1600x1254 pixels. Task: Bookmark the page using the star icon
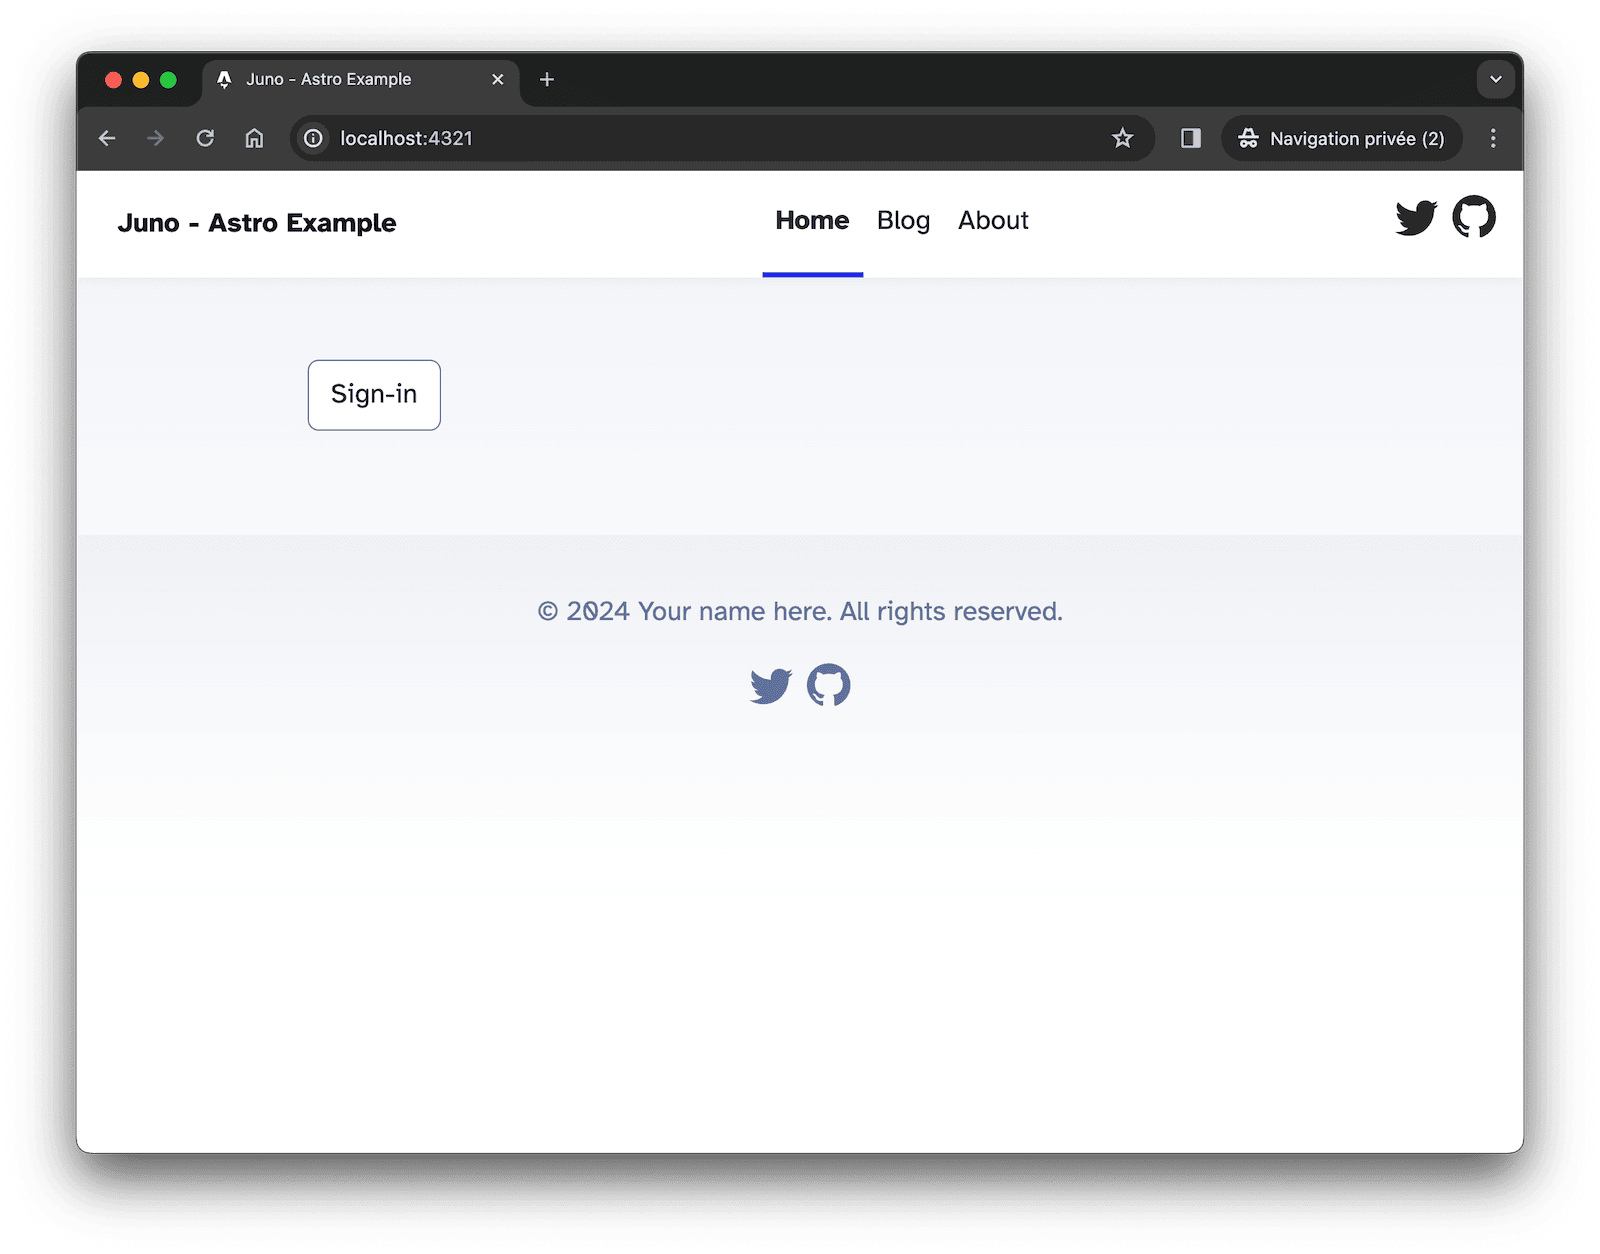coord(1124,138)
